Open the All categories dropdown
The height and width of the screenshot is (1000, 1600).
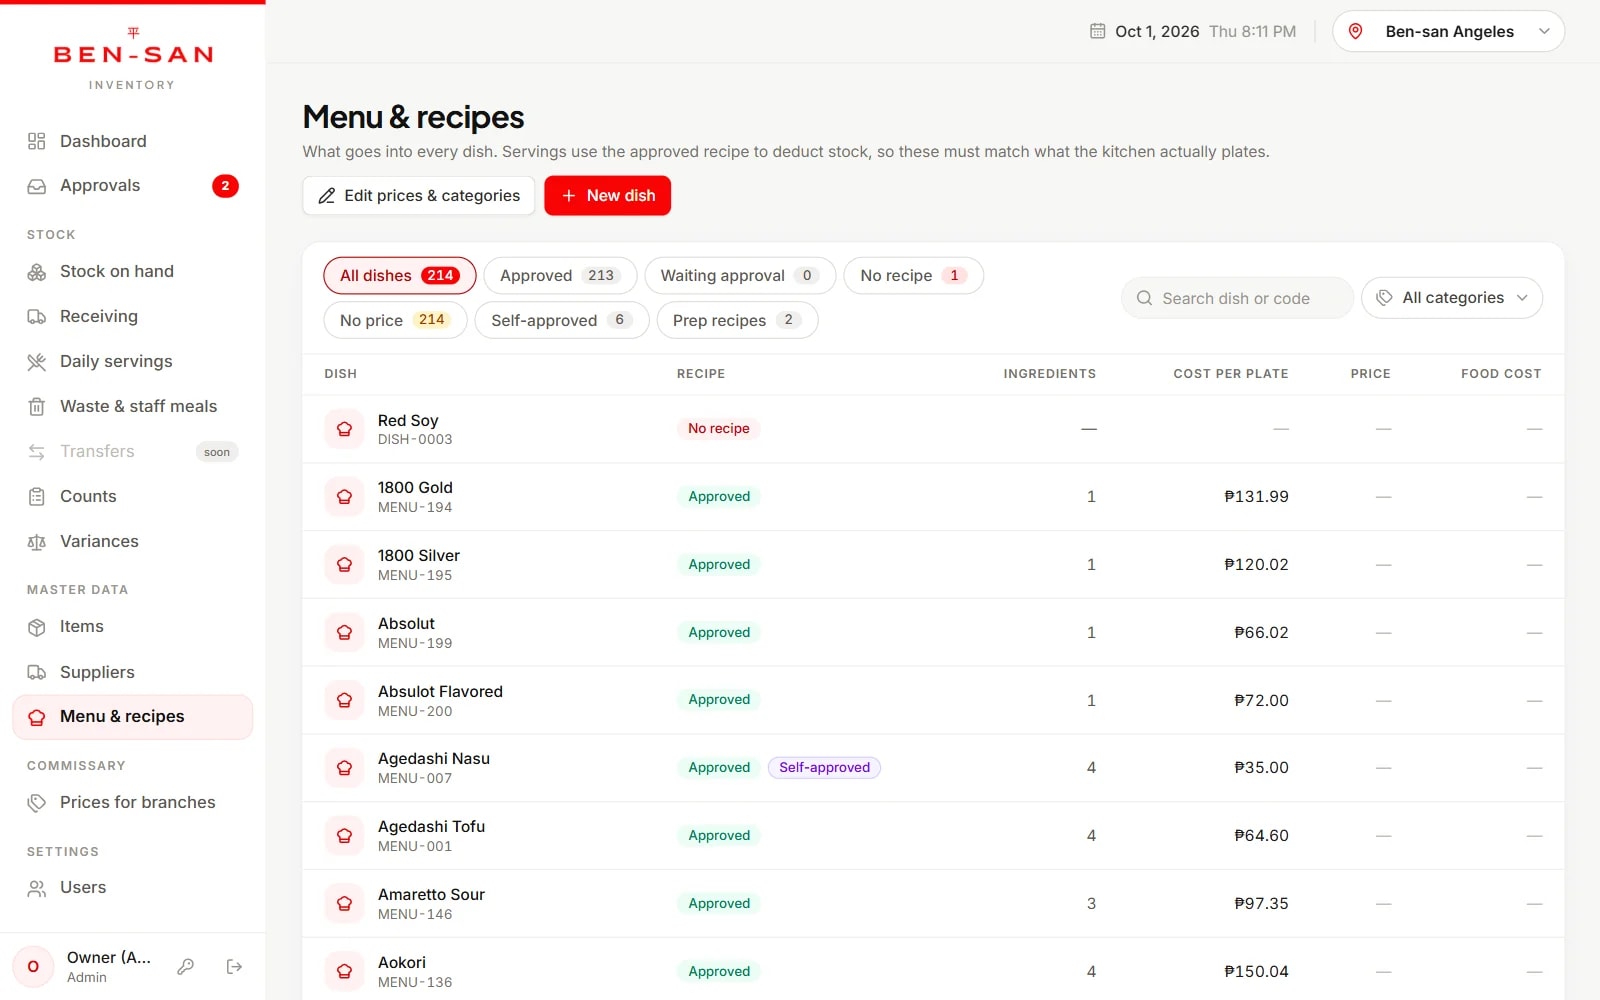click(x=1451, y=298)
